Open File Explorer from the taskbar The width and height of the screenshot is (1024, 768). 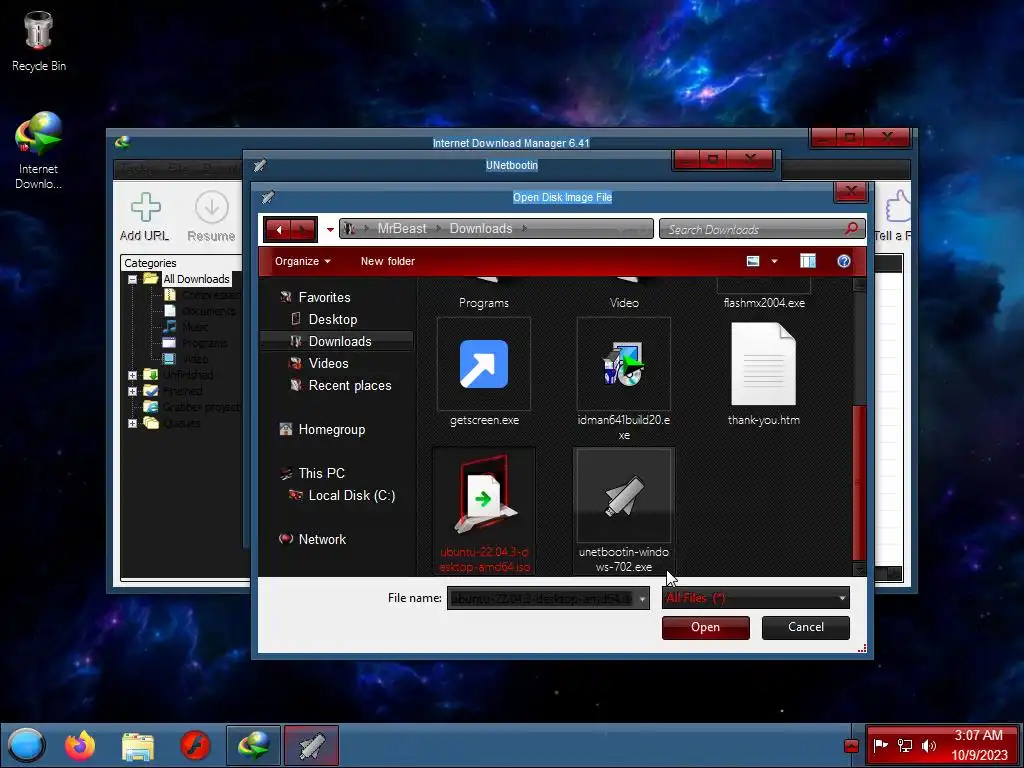(x=138, y=746)
